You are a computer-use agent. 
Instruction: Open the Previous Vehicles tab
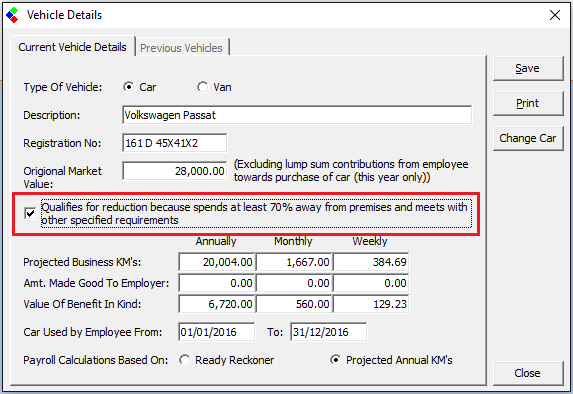181,48
